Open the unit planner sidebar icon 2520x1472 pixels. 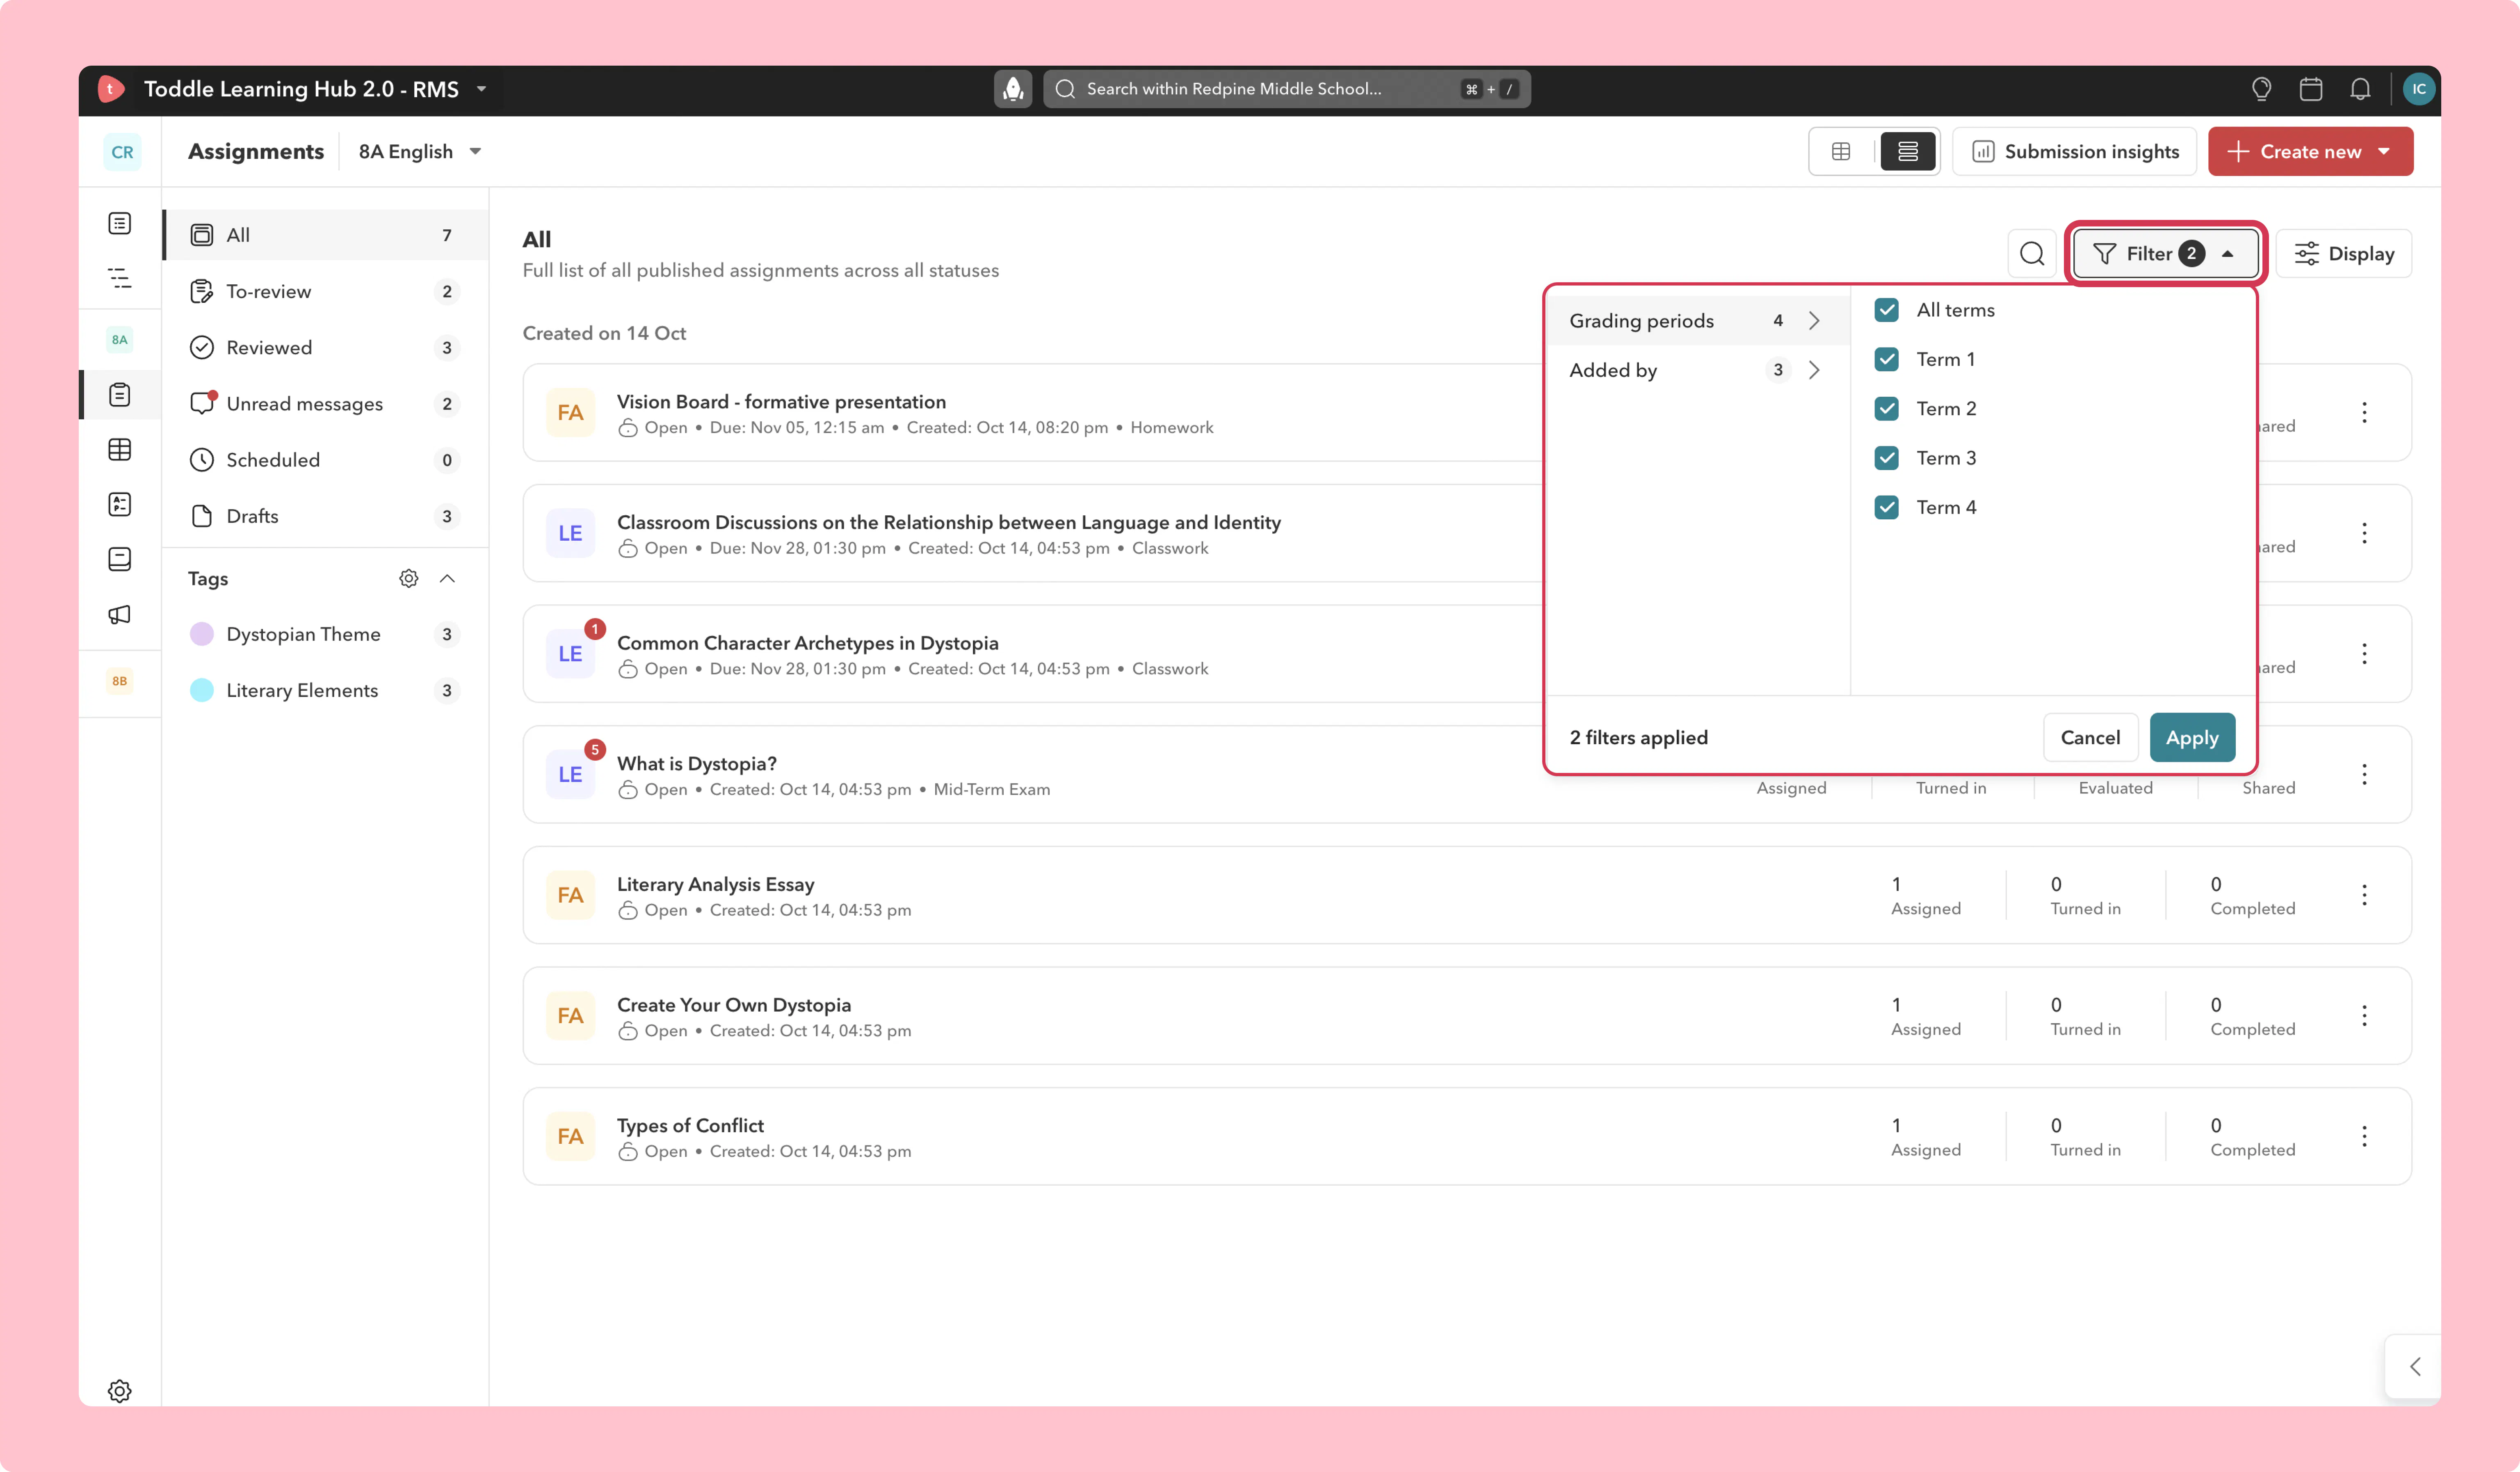pos(120,278)
